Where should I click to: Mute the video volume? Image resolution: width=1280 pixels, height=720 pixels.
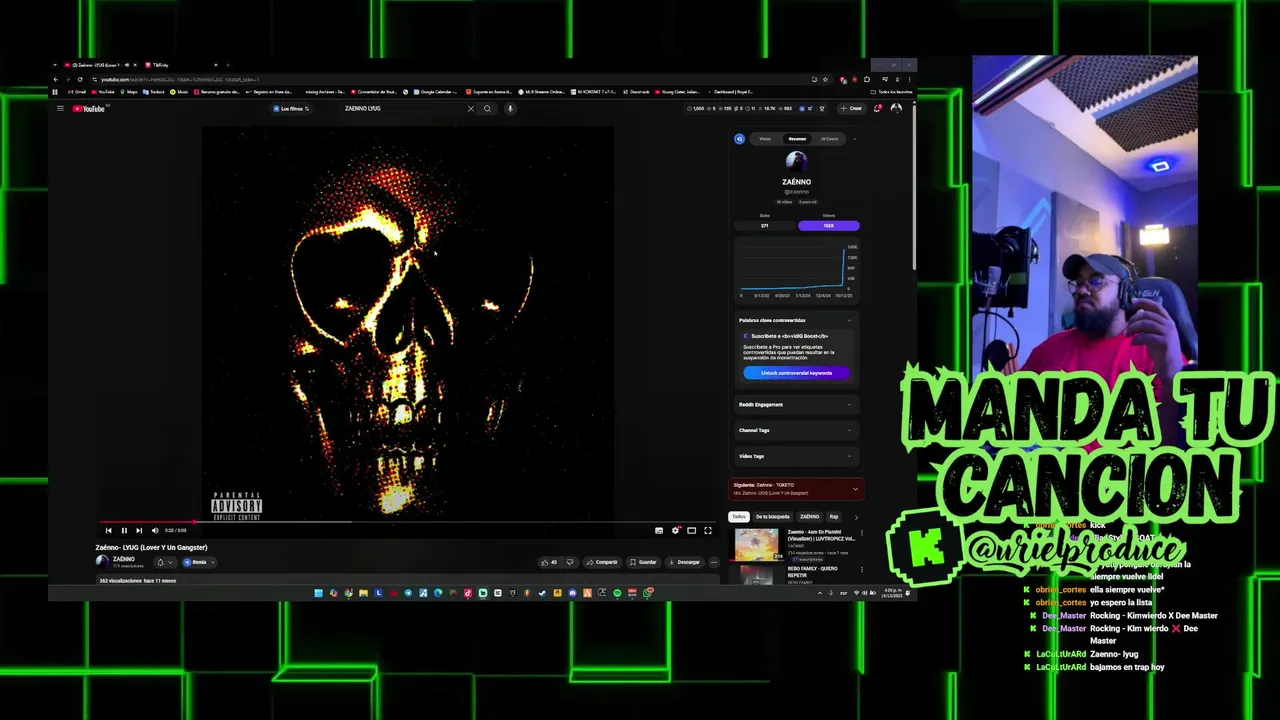(154, 531)
